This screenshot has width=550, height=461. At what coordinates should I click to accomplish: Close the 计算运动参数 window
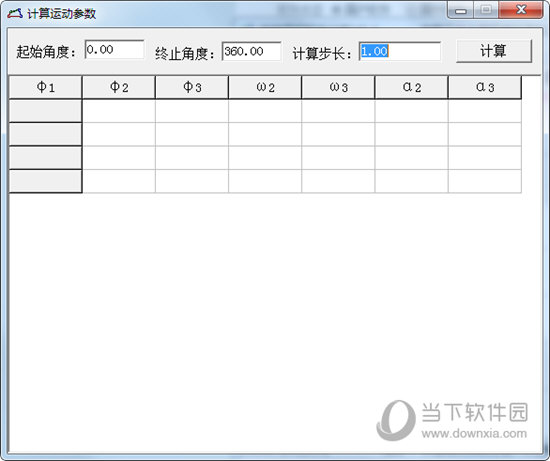[521, 10]
